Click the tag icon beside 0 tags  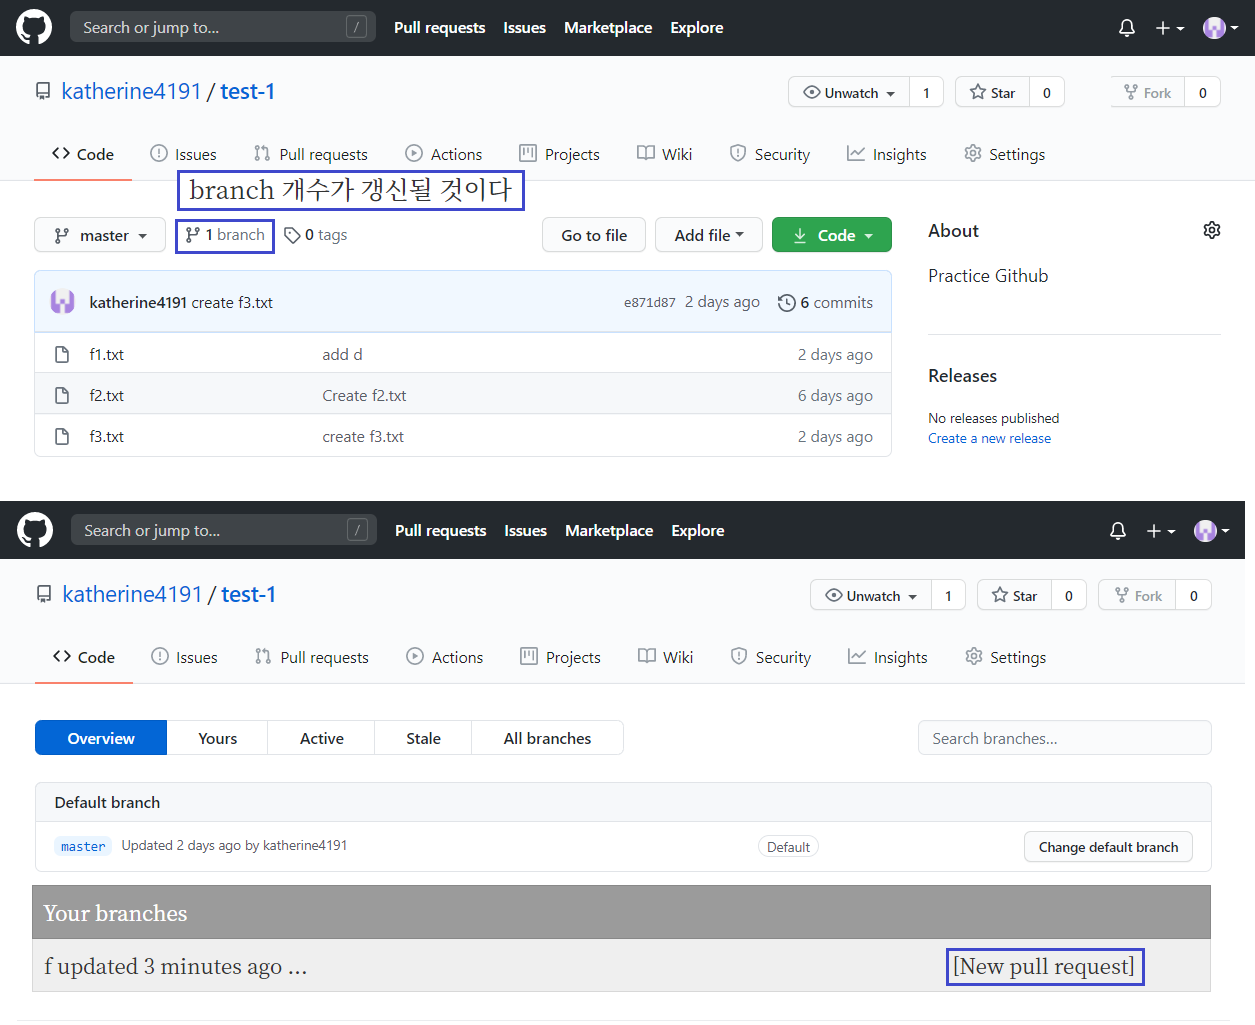point(292,235)
